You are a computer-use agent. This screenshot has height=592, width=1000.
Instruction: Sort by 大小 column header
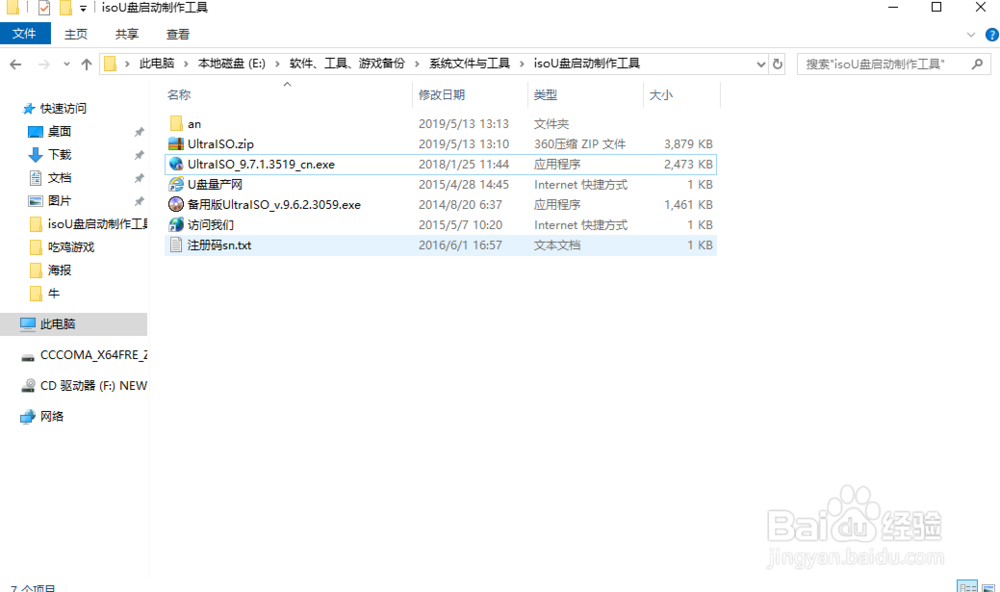click(x=661, y=95)
